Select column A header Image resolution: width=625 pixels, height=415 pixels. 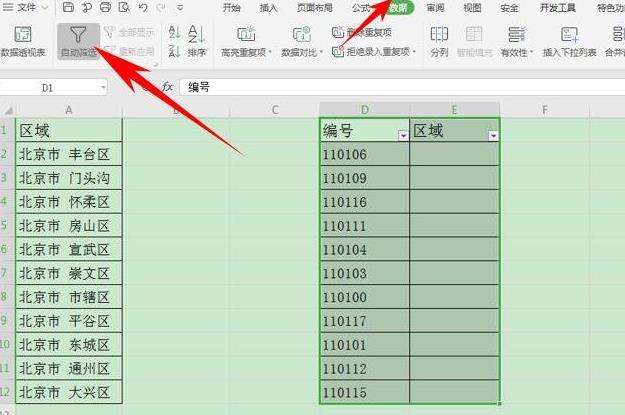point(69,110)
